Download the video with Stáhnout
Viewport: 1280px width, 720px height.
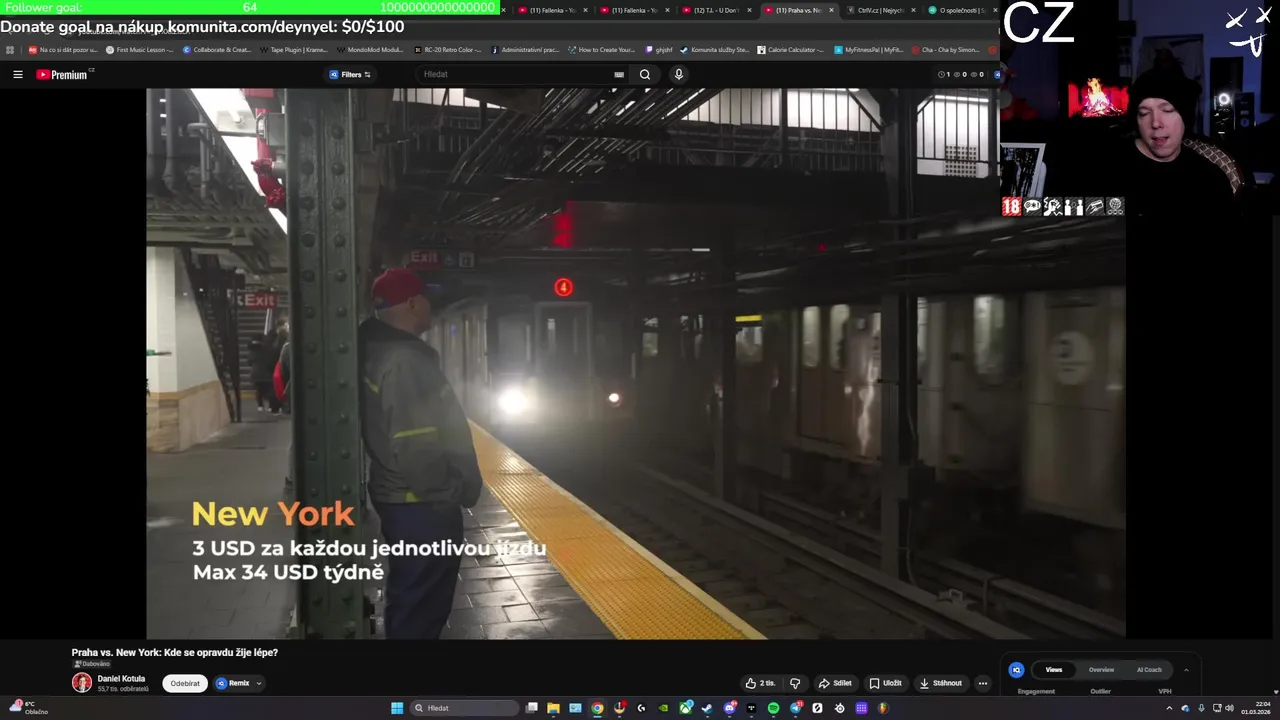pos(940,683)
